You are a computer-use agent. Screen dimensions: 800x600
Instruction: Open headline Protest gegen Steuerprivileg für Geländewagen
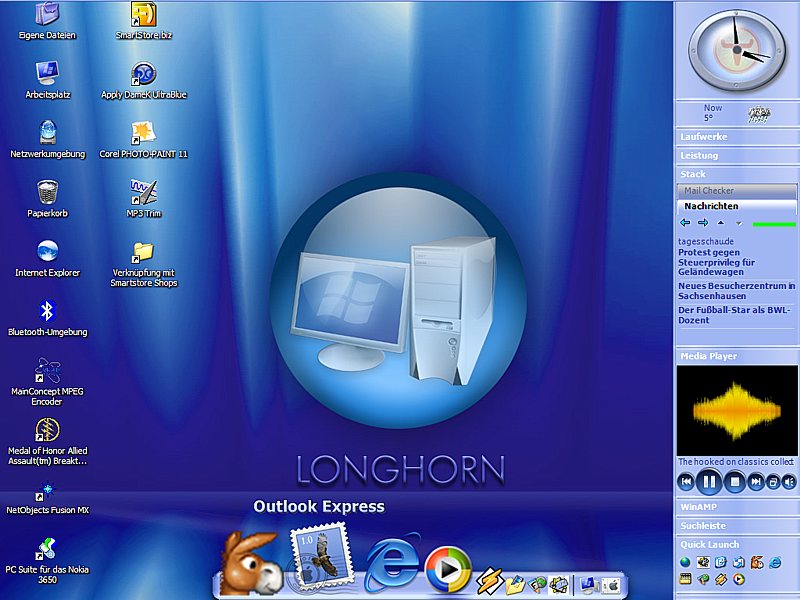tap(716, 262)
